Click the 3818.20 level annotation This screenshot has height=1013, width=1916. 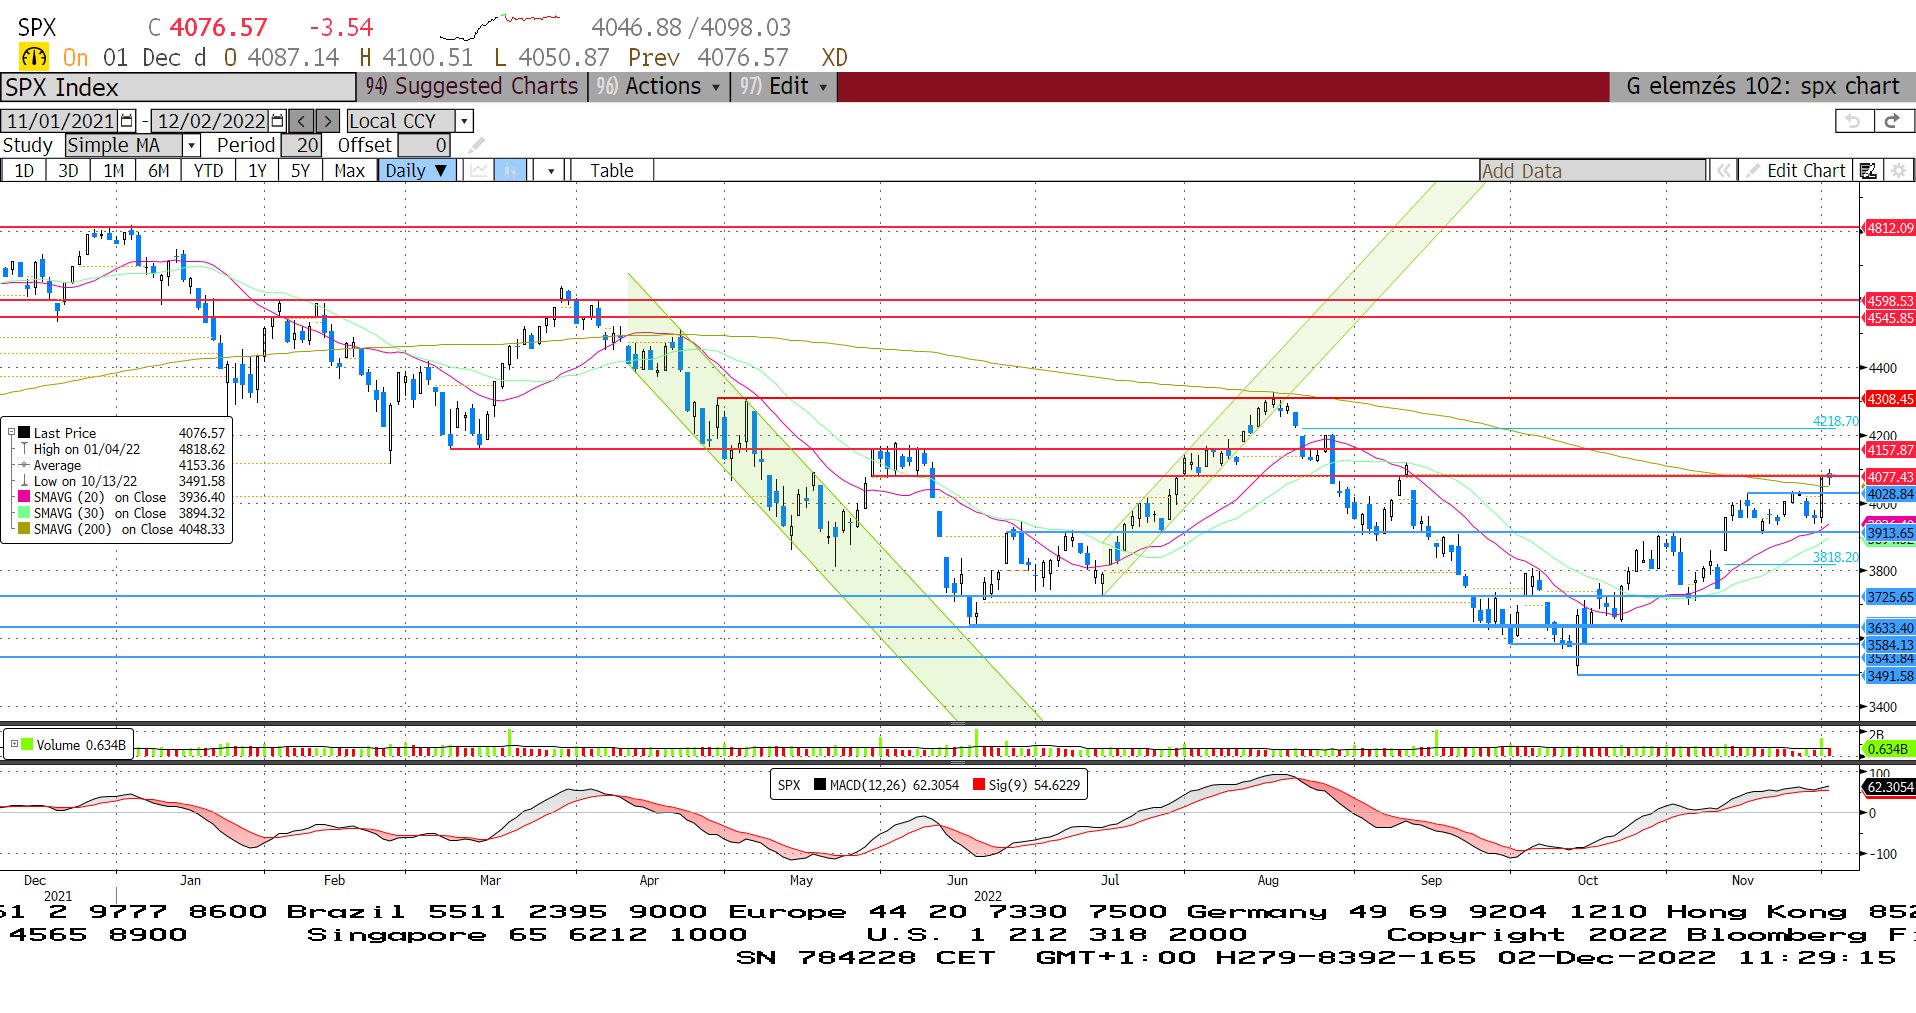click(1835, 557)
